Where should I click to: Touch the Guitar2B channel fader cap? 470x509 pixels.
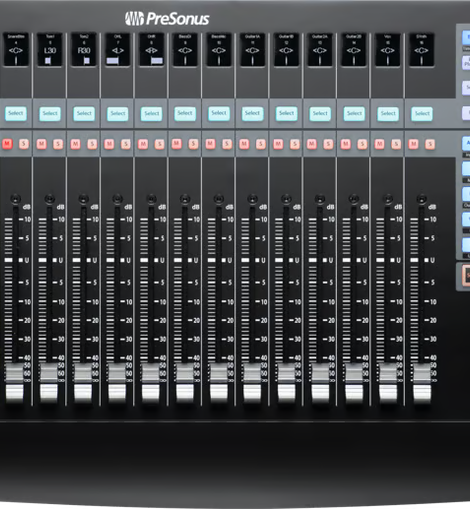pyautogui.click(x=354, y=383)
